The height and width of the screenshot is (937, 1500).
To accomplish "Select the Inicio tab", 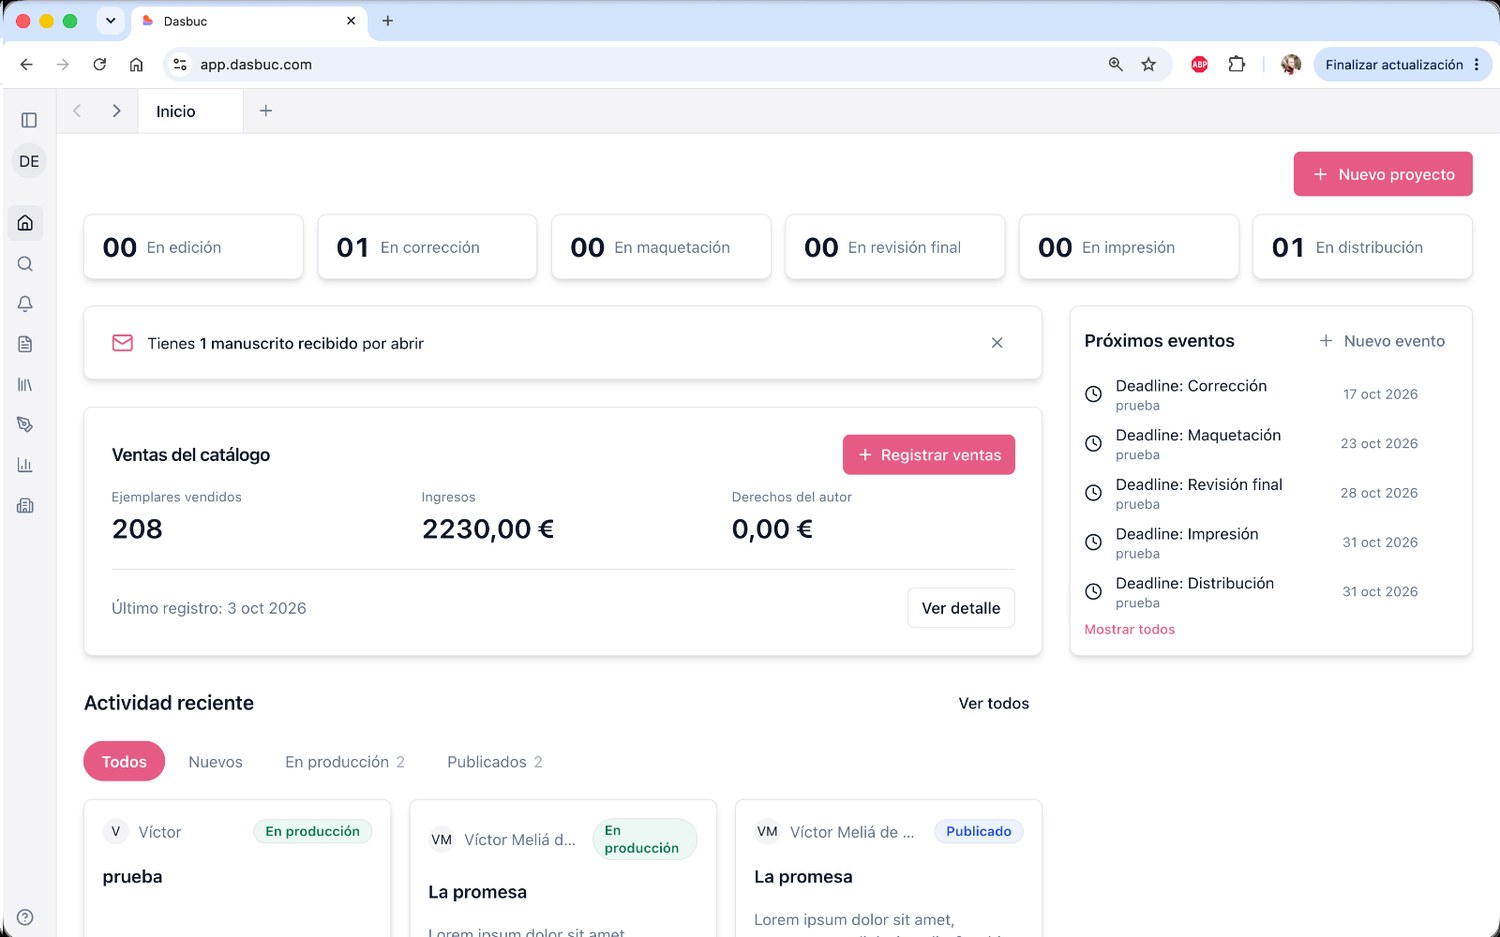I will click(x=190, y=111).
